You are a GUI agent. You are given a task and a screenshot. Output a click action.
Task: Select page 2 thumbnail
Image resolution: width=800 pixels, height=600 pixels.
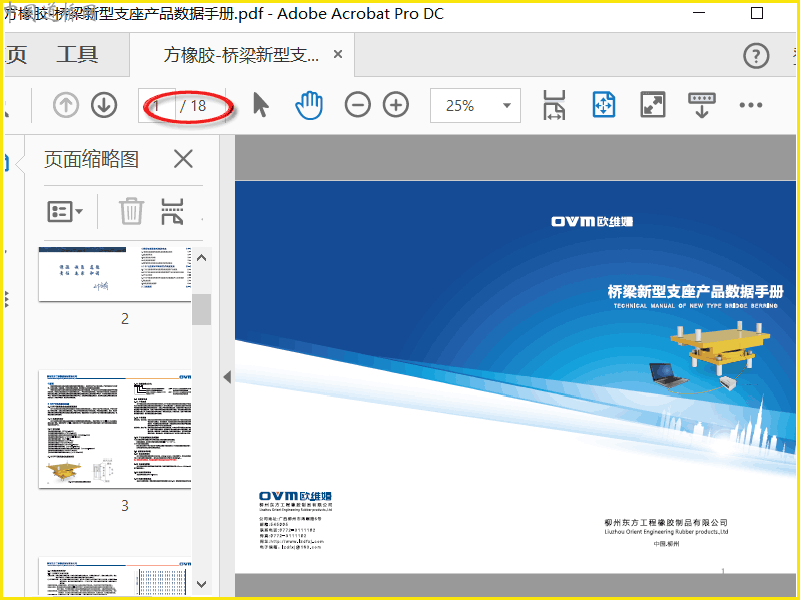(115, 274)
